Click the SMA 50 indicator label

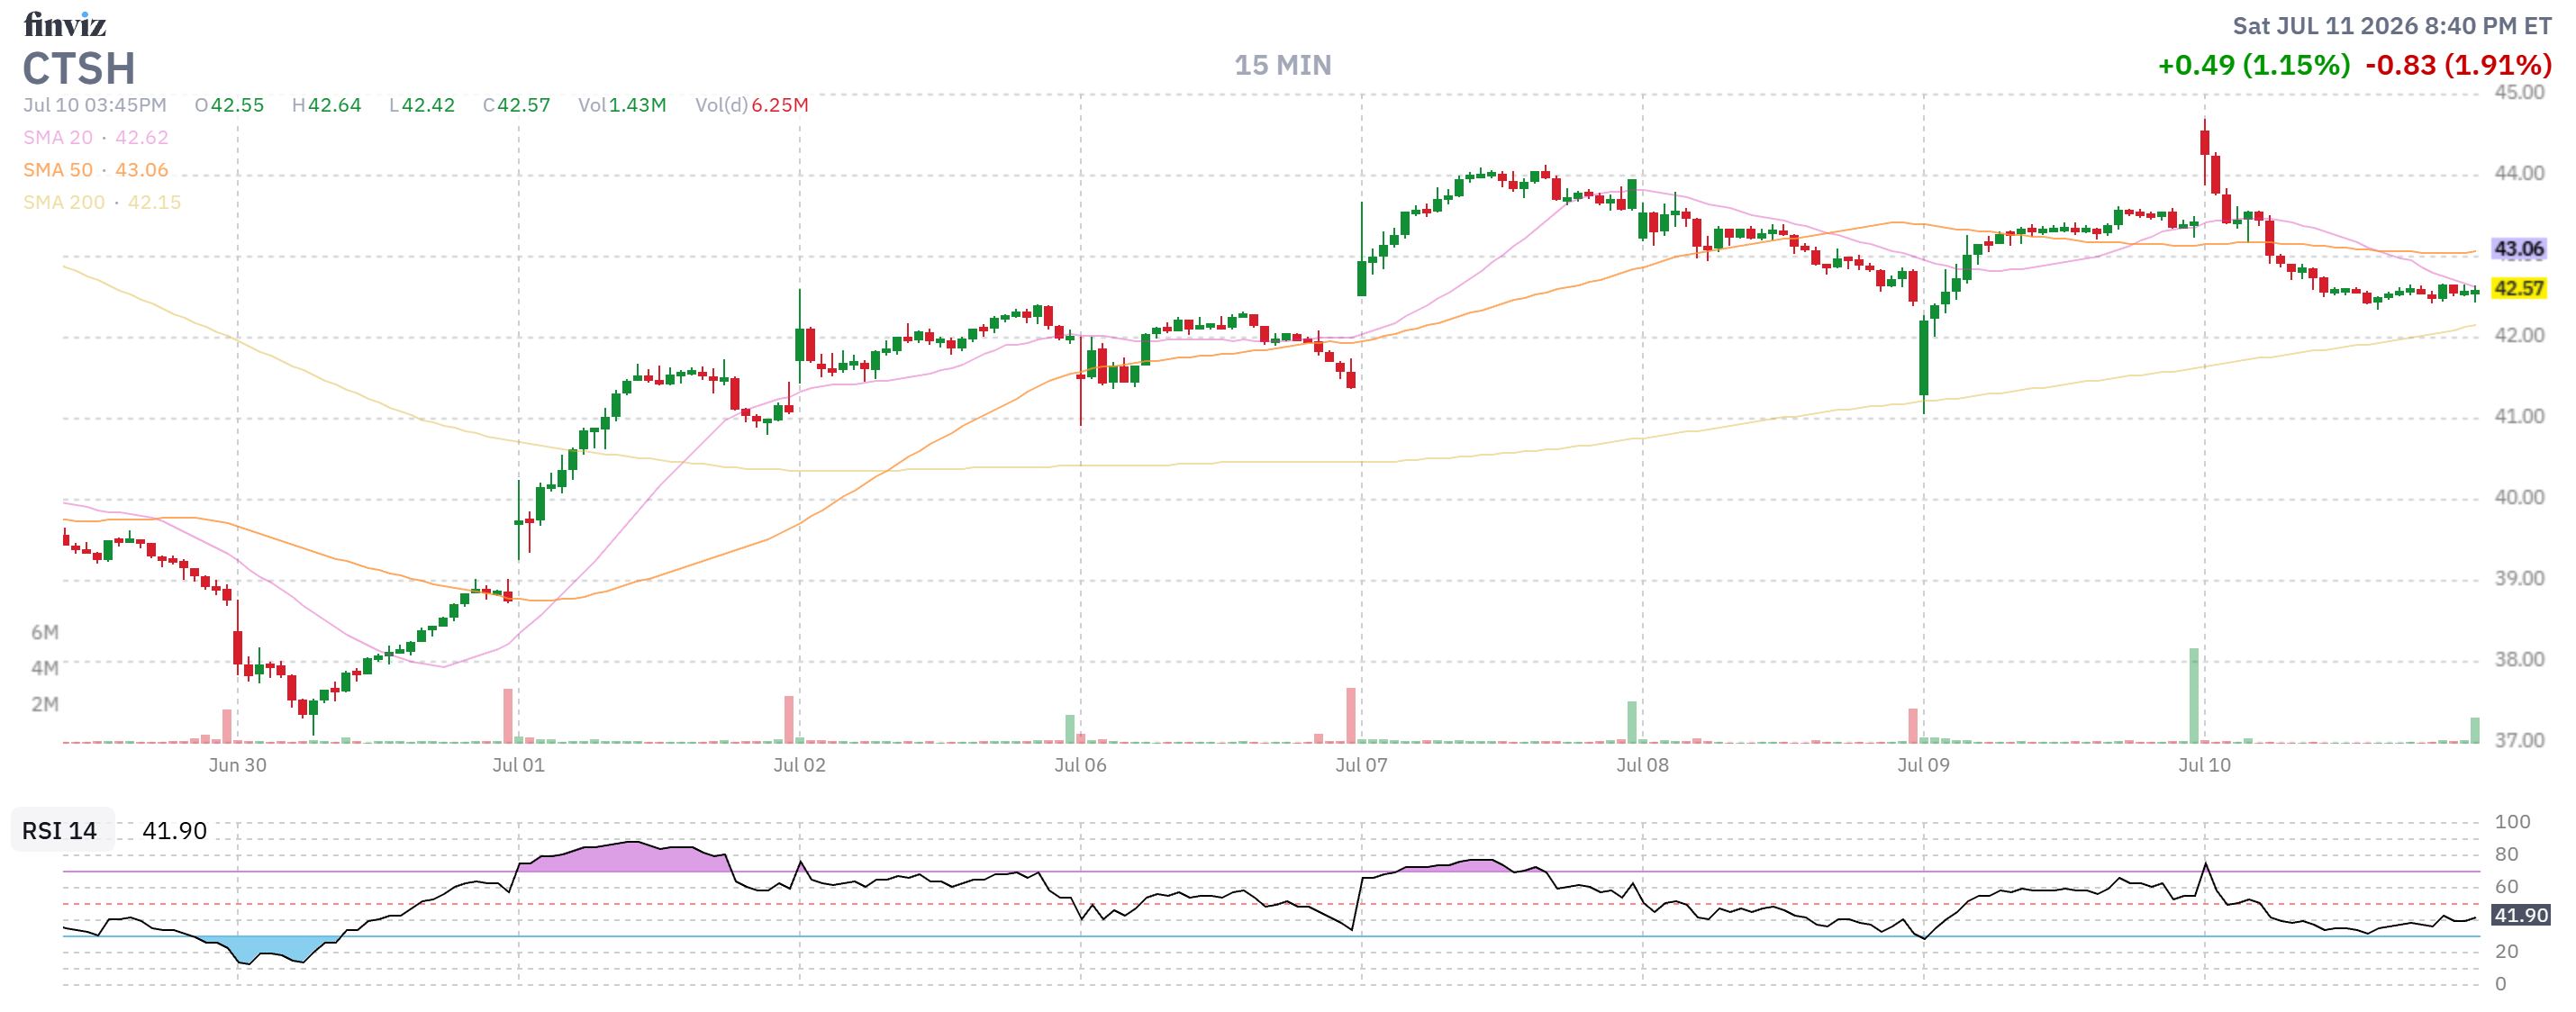(x=96, y=170)
